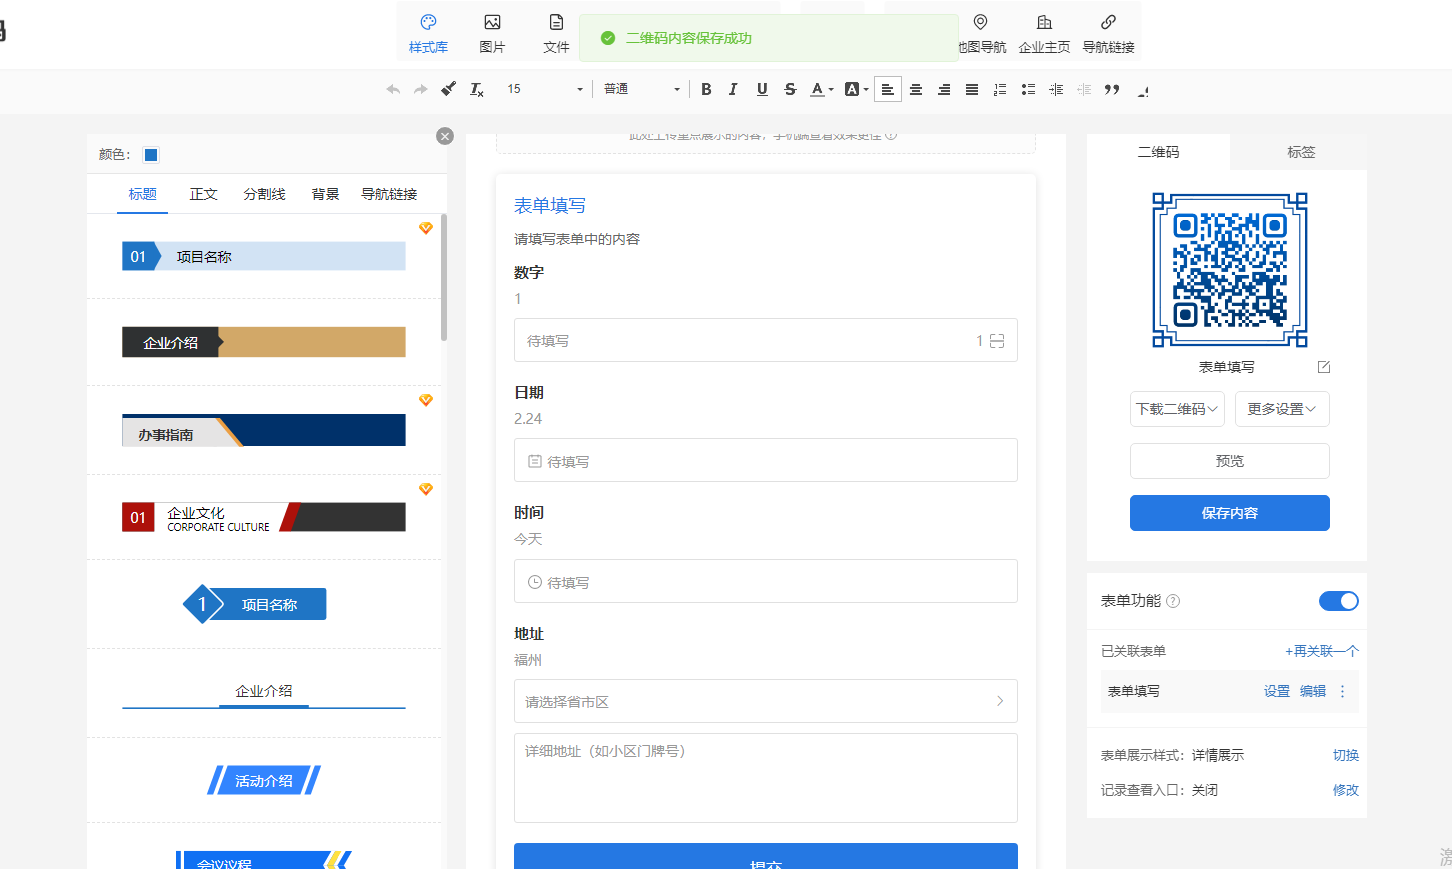Switch to the 标题 tab
Image resolution: width=1452 pixels, height=869 pixels.
pos(142,194)
